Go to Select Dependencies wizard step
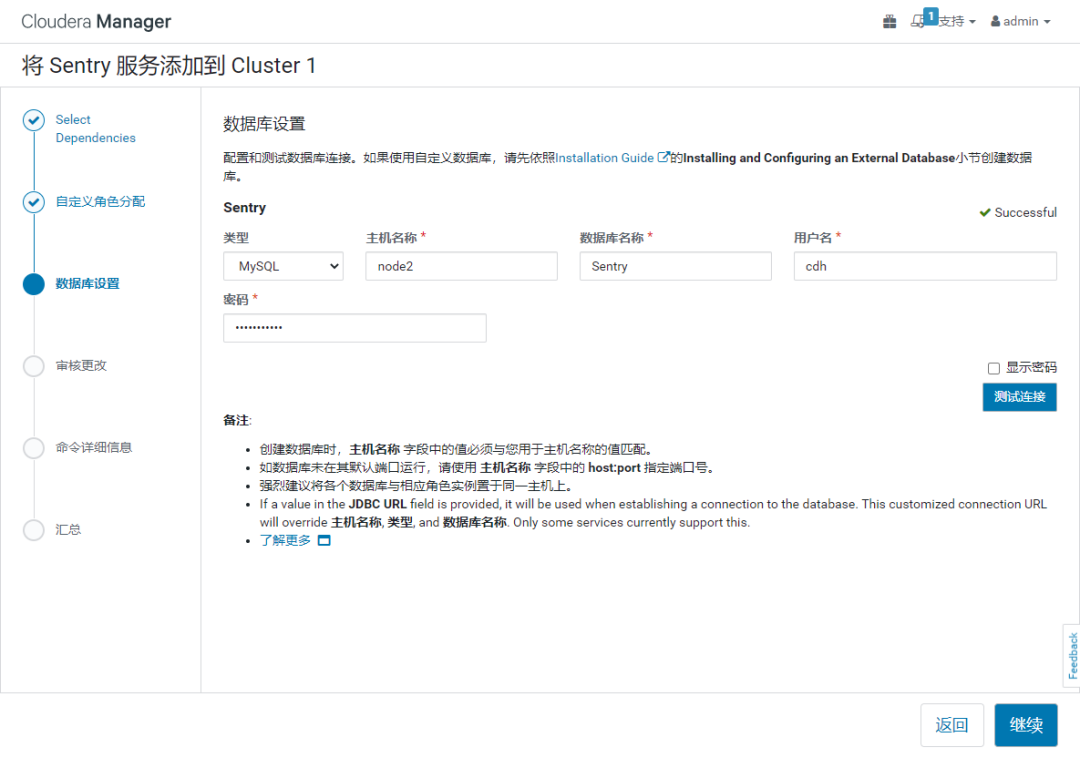Image resolution: width=1080 pixels, height=758 pixels. point(95,129)
